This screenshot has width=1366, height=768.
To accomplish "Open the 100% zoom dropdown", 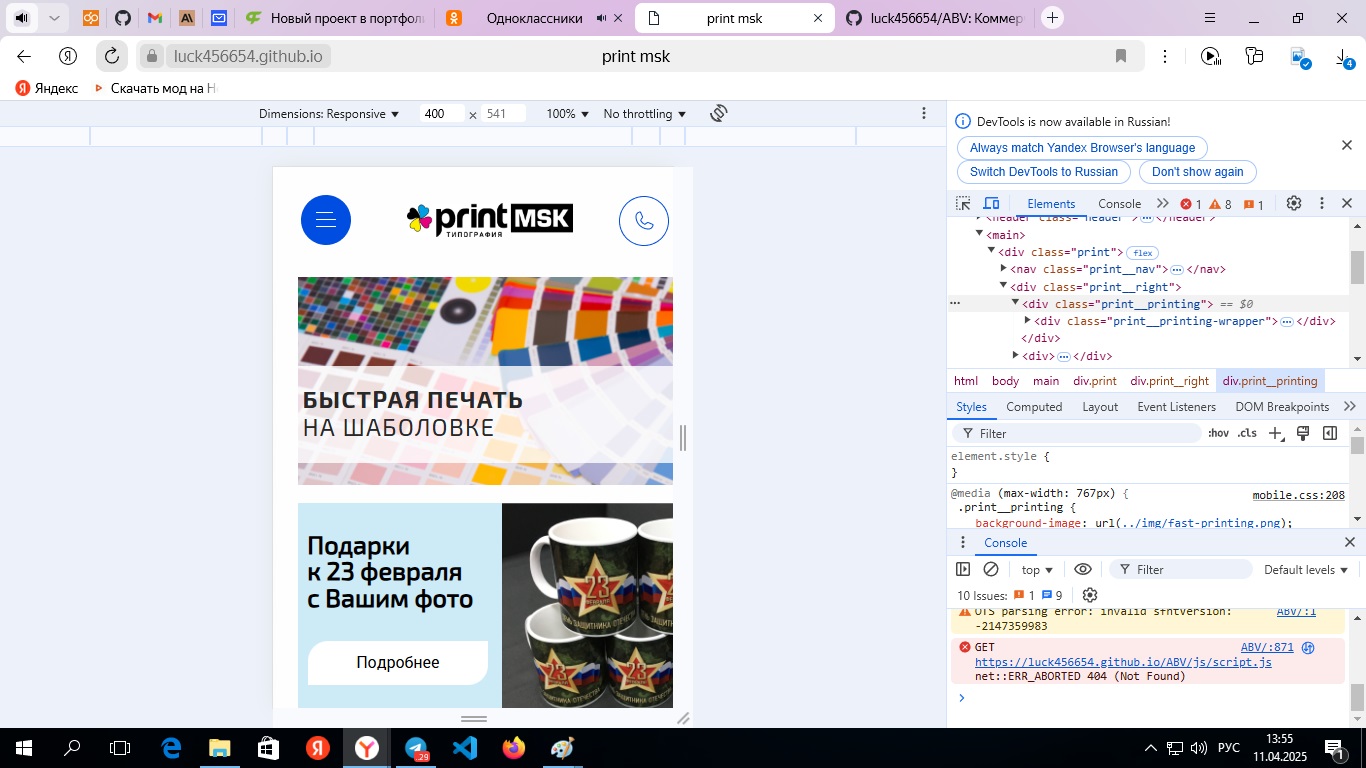I will (568, 114).
